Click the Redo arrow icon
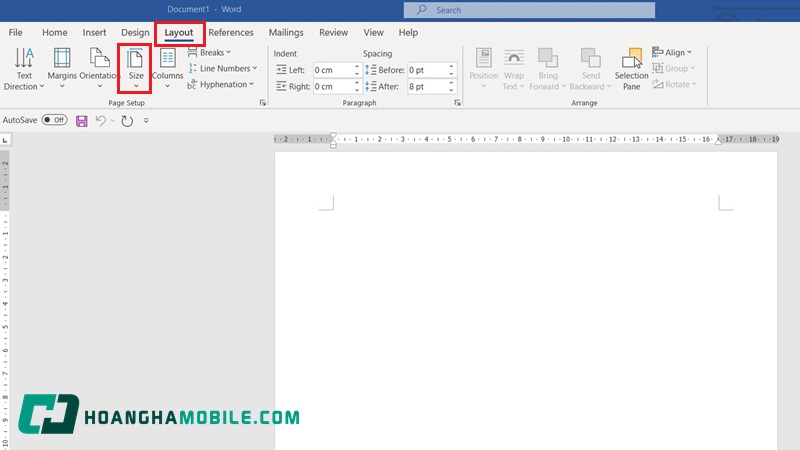This screenshot has width=800, height=450. [x=127, y=120]
